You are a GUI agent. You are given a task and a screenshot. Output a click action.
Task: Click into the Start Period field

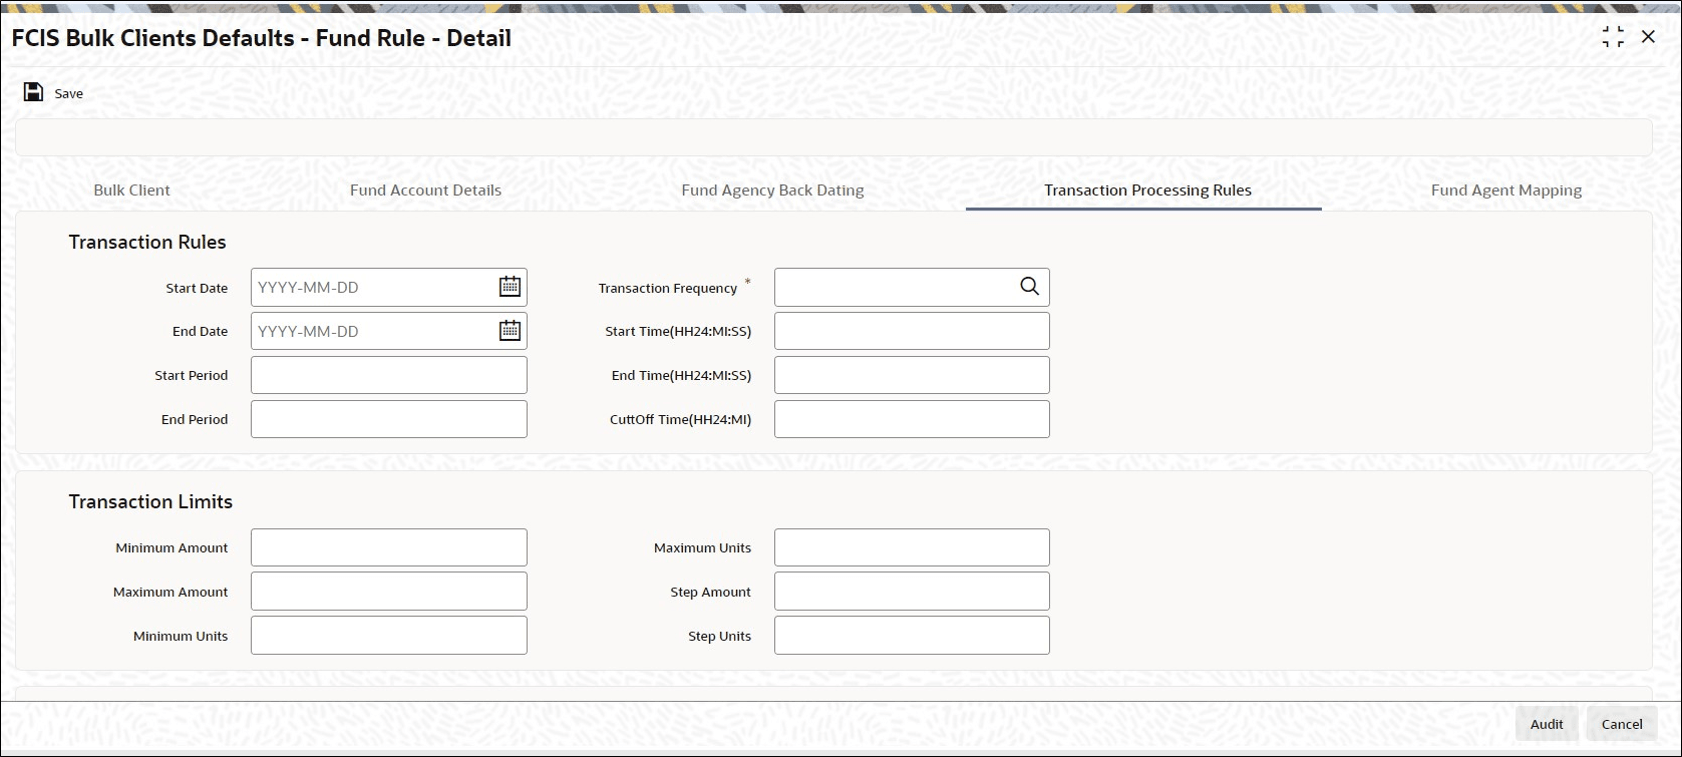tap(389, 375)
